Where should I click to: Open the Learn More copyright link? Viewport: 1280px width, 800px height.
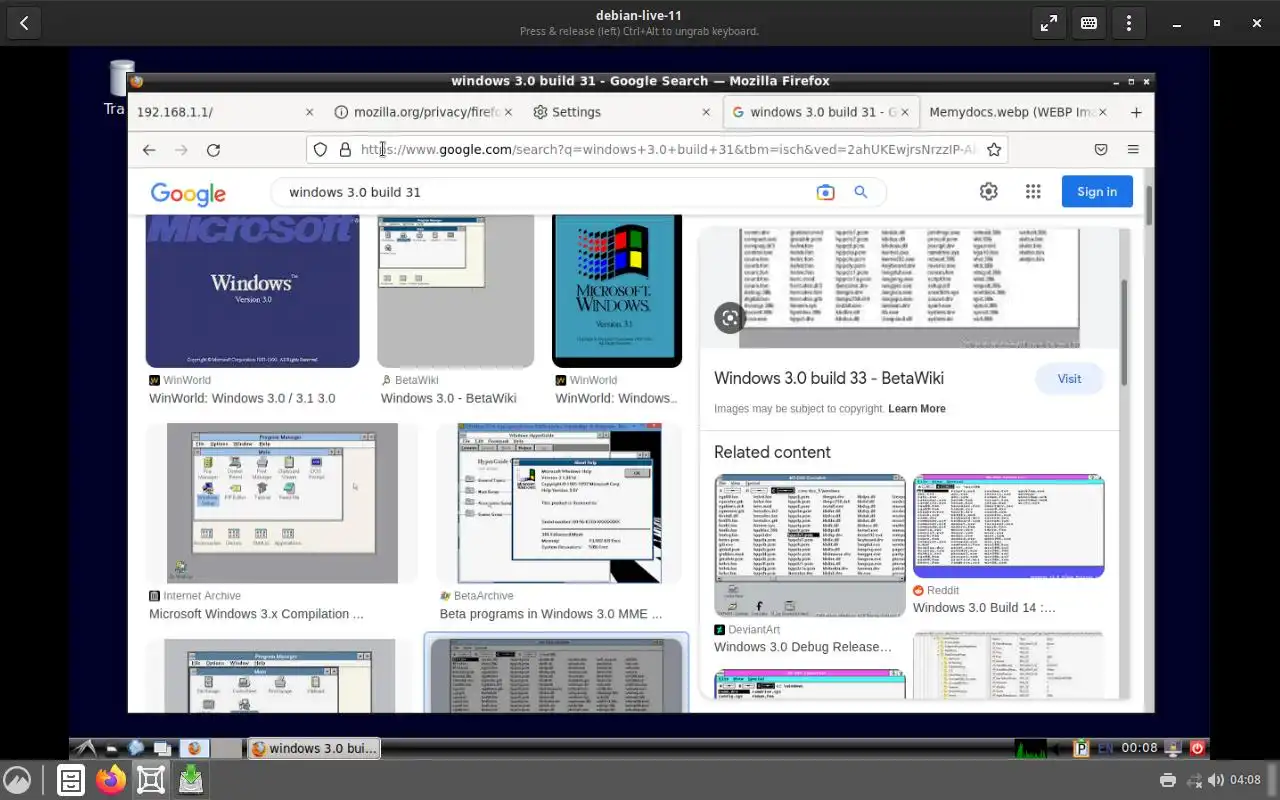point(916,409)
